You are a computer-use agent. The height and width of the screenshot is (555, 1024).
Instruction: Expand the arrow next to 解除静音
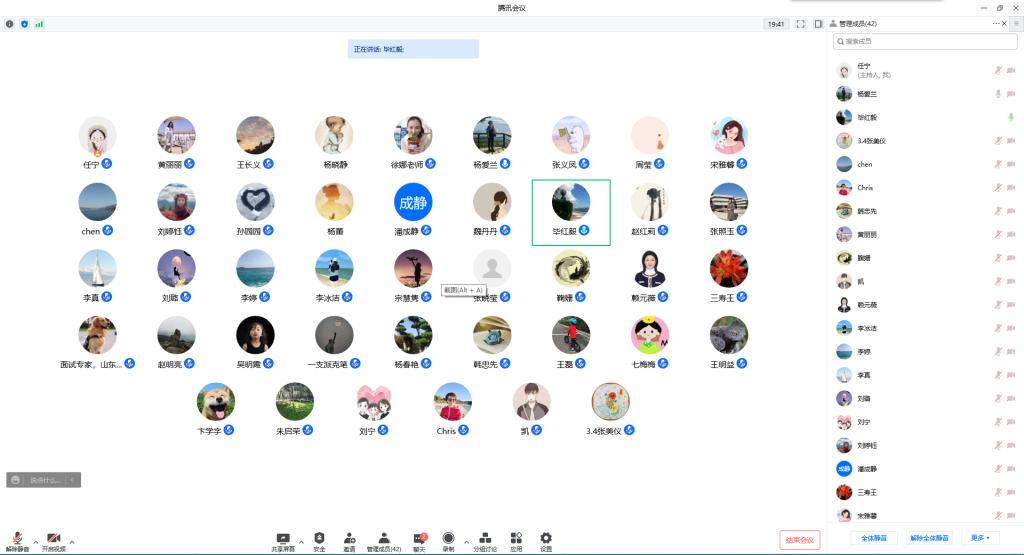(x=36, y=541)
